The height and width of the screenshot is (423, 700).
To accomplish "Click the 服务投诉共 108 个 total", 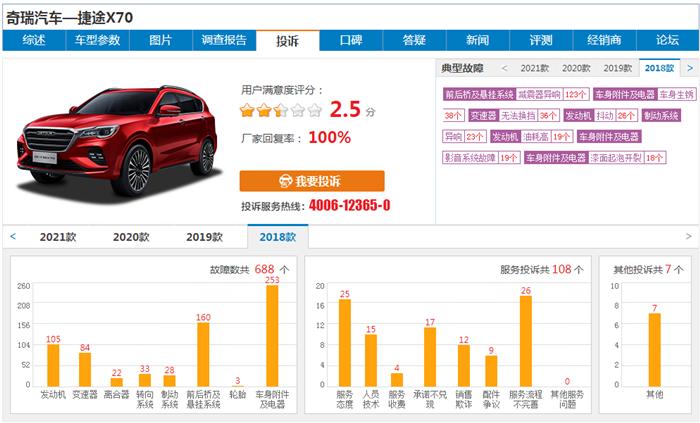I will [x=542, y=270].
